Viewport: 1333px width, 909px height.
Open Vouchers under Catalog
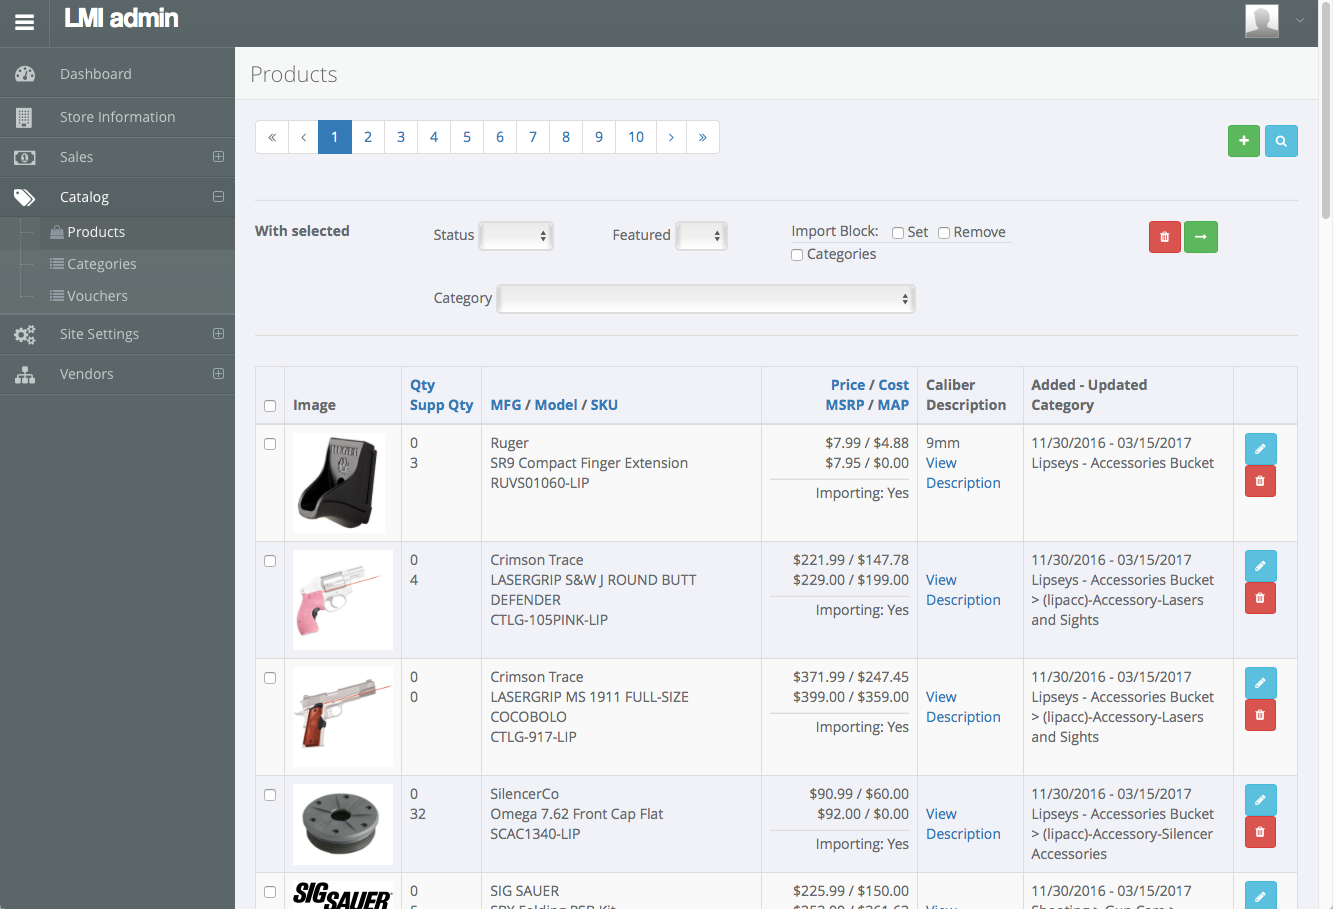97,296
